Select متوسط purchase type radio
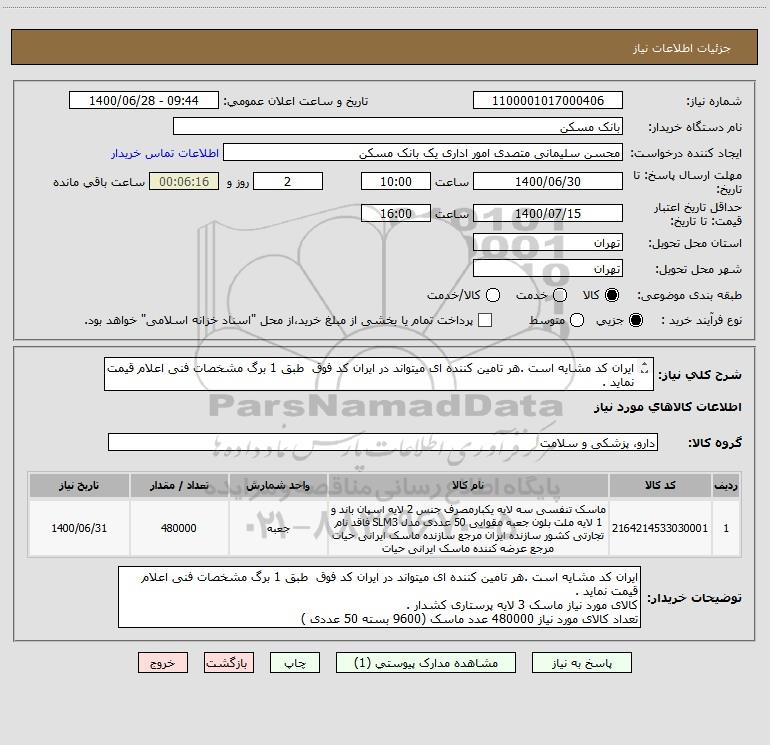The image size is (770, 745). pyautogui.click(x=577, y=320)
